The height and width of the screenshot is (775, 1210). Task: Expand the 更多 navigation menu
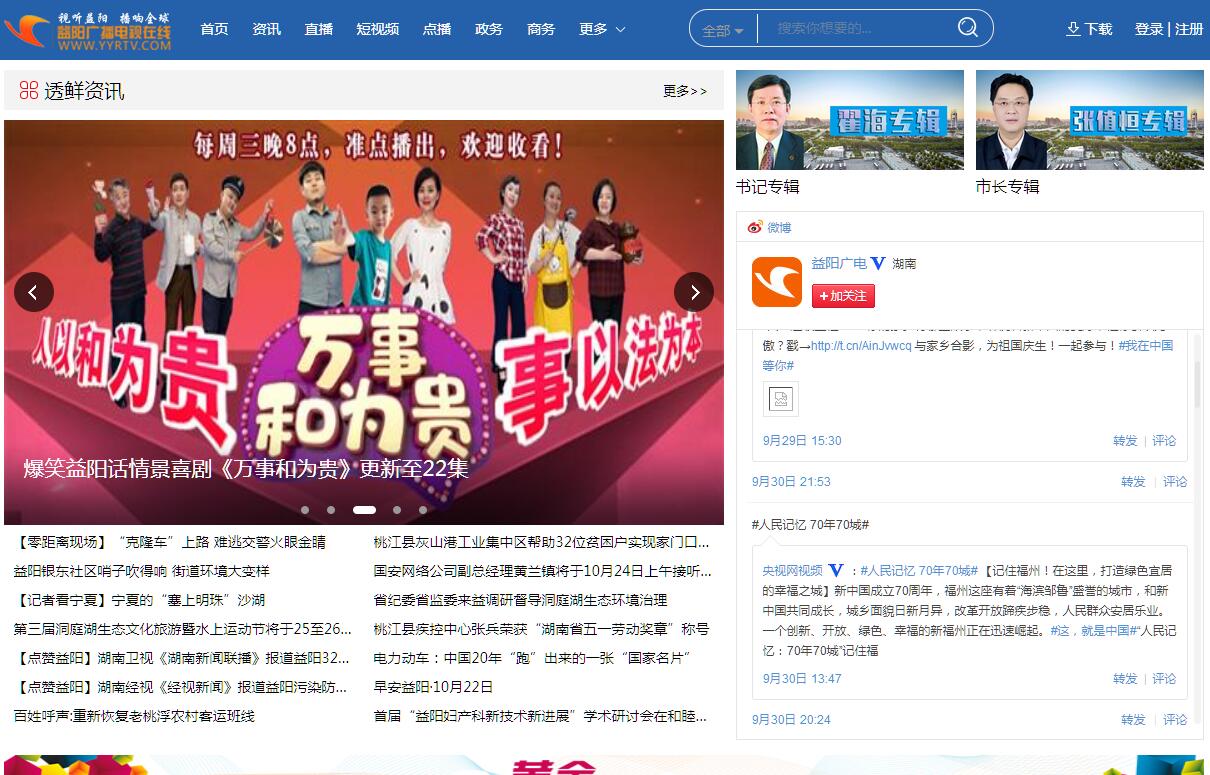[602, 29]
